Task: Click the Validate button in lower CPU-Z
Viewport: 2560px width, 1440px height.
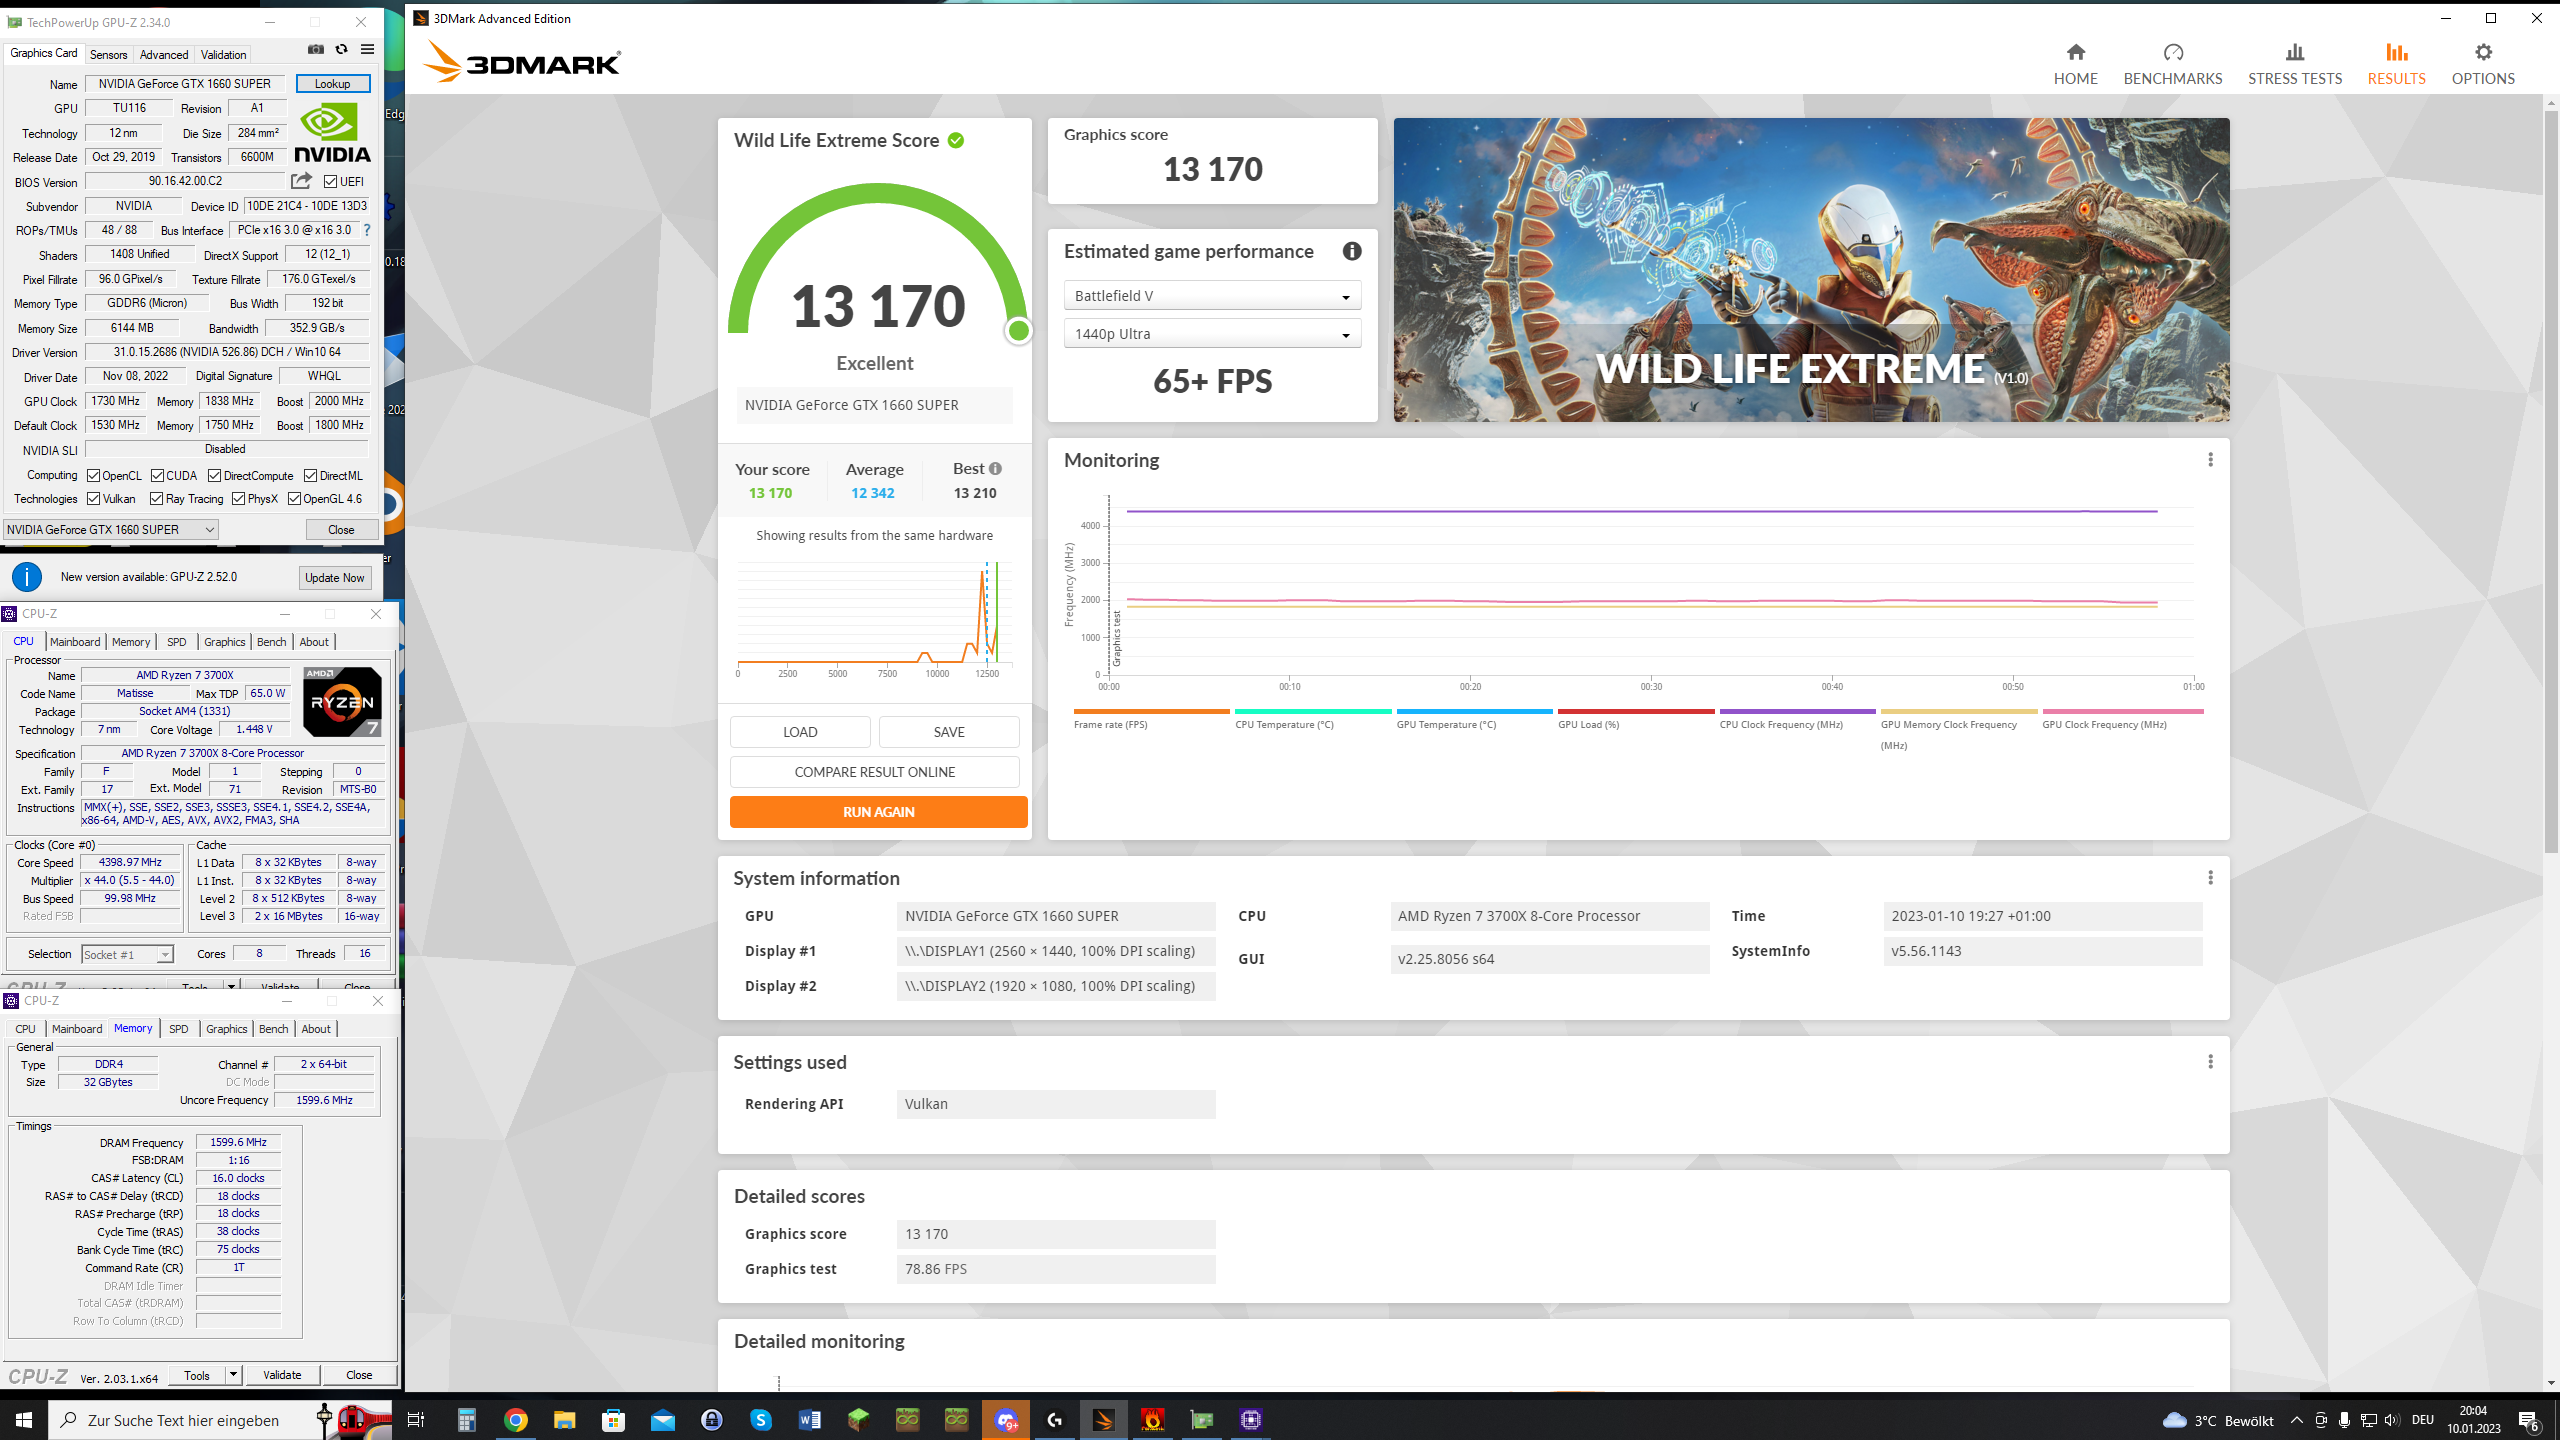Action: click(282, 1375)
